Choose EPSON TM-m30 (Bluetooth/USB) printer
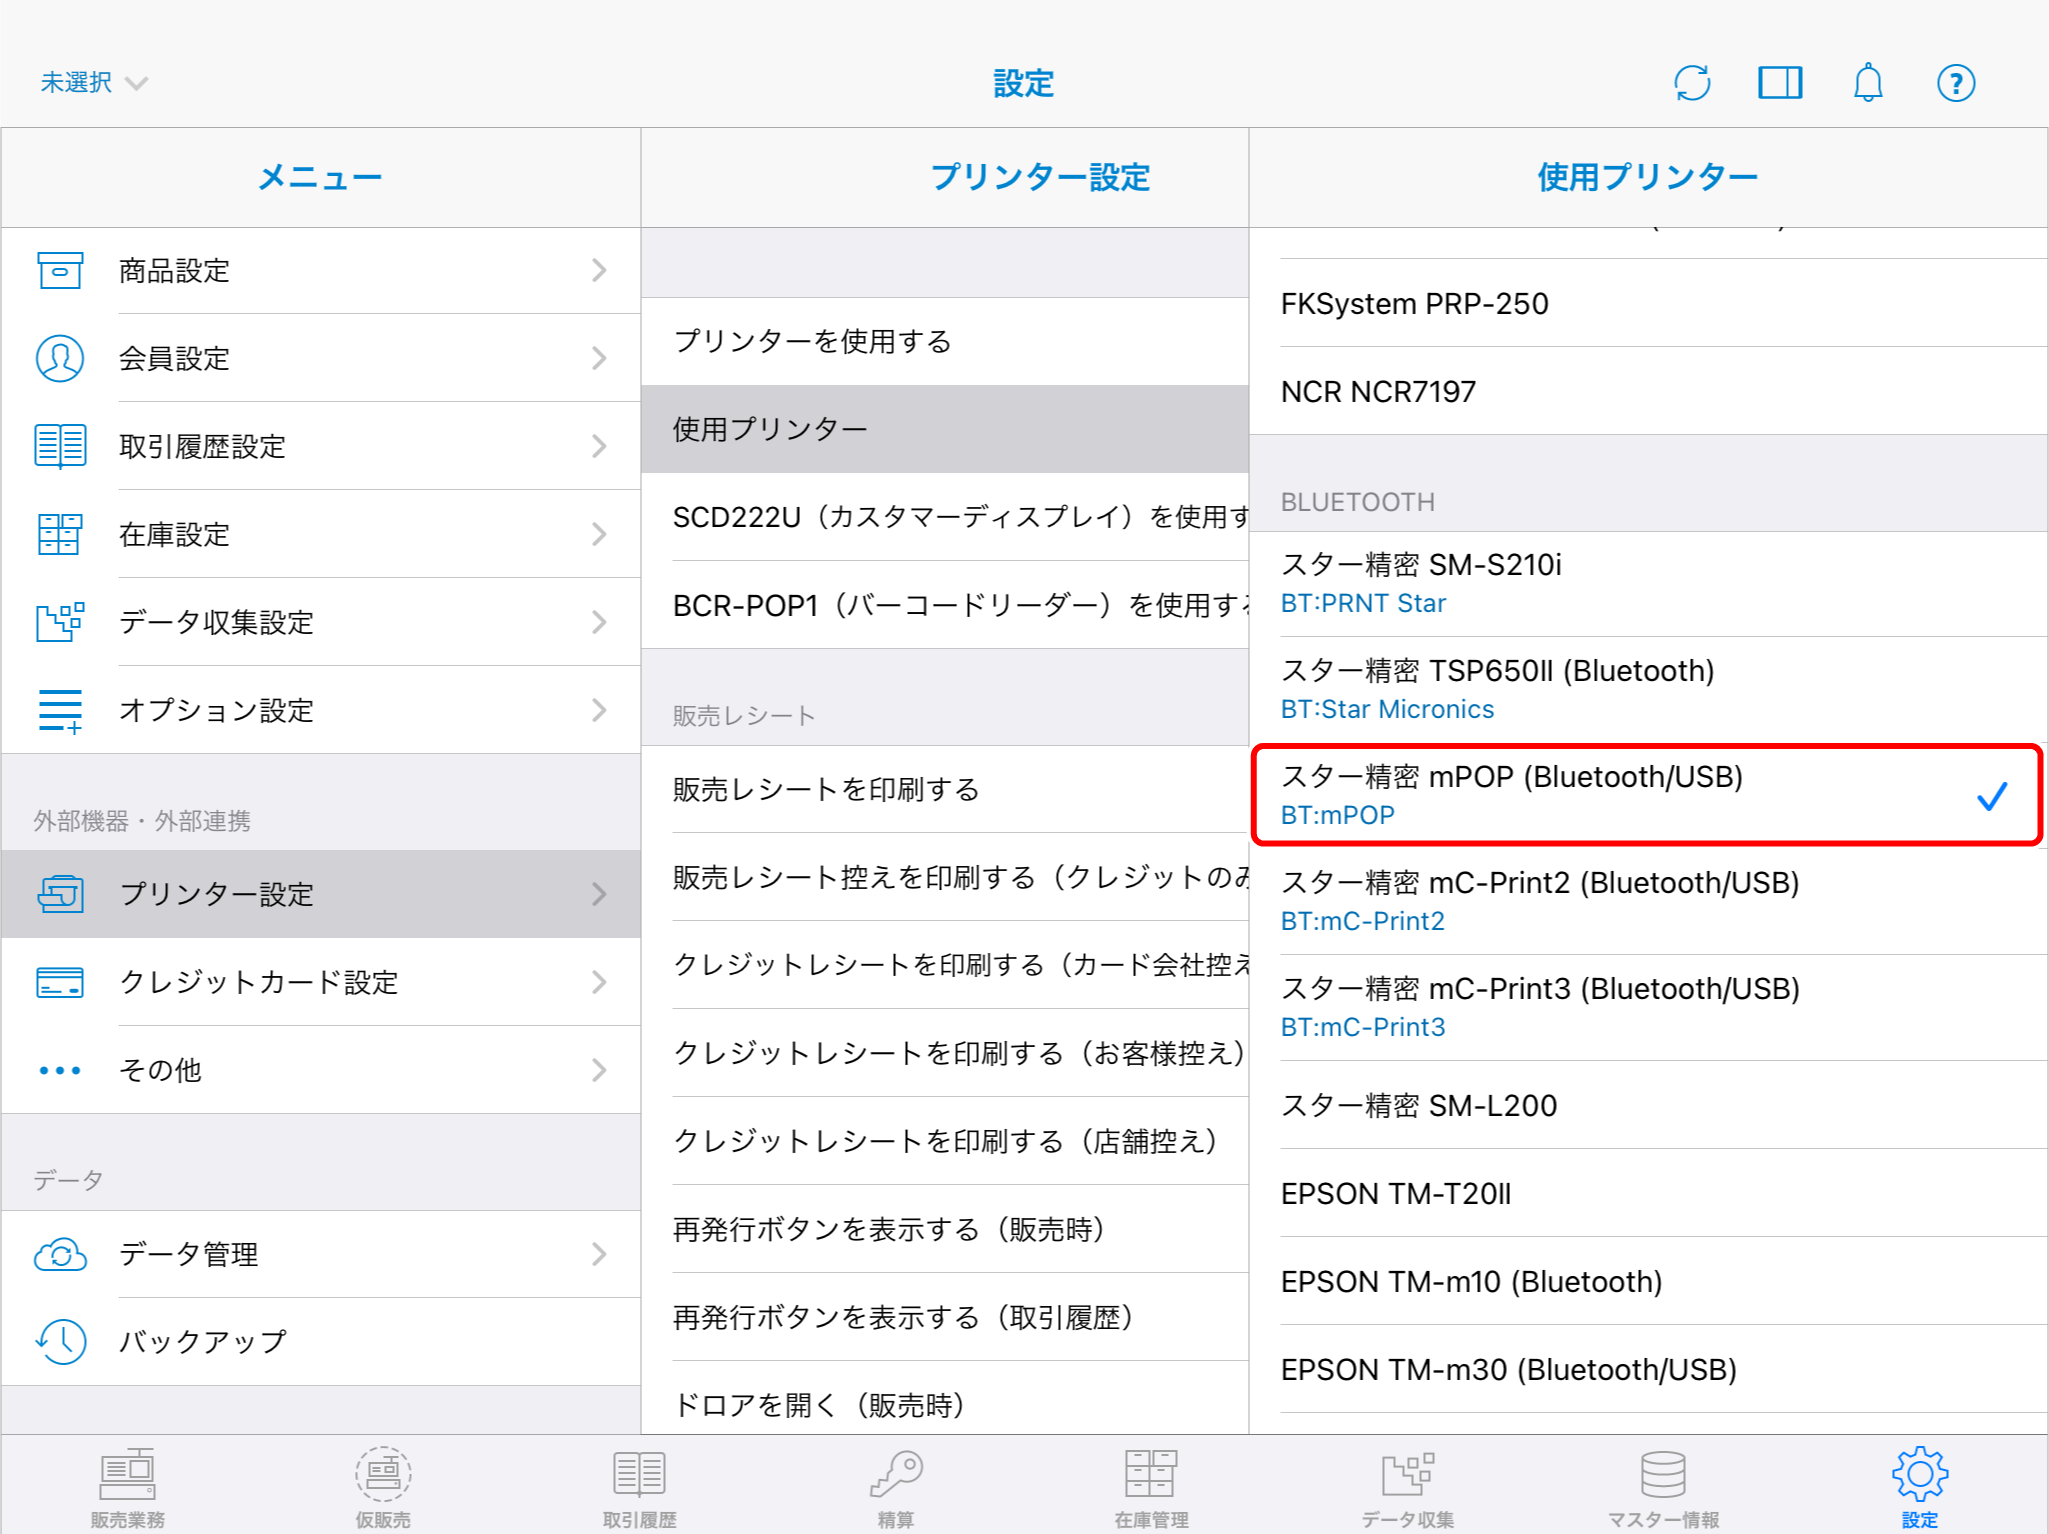The width and height of the screenshot is (2049, 1534). pos(1650,1369)
